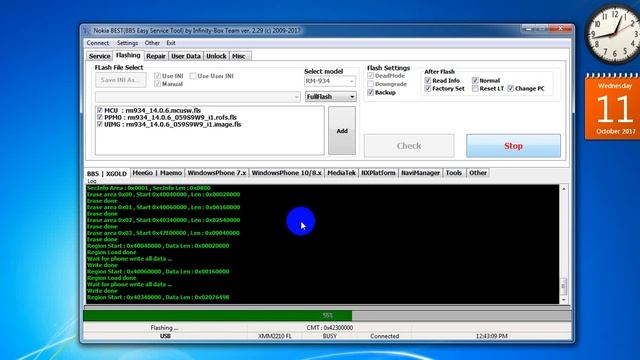Screen dimensions: 640x360
Task: Click the 'Flashing ...' status text
Action: (x=164, y=327)
